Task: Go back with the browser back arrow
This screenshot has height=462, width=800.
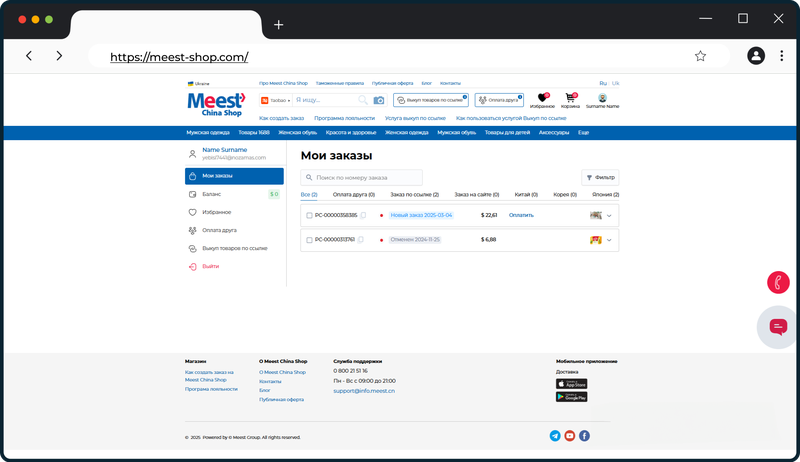Action: [x=29, y=56]
